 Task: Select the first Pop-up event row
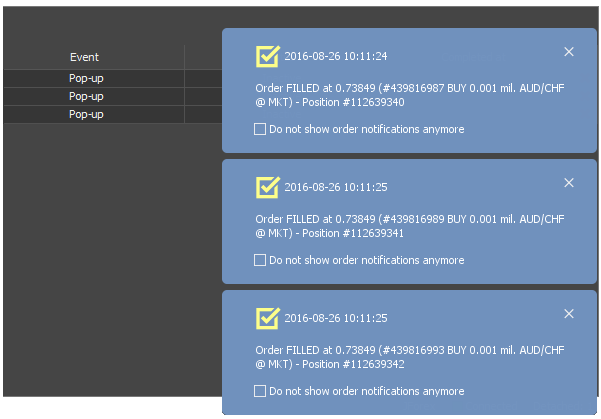click(113, 78)
